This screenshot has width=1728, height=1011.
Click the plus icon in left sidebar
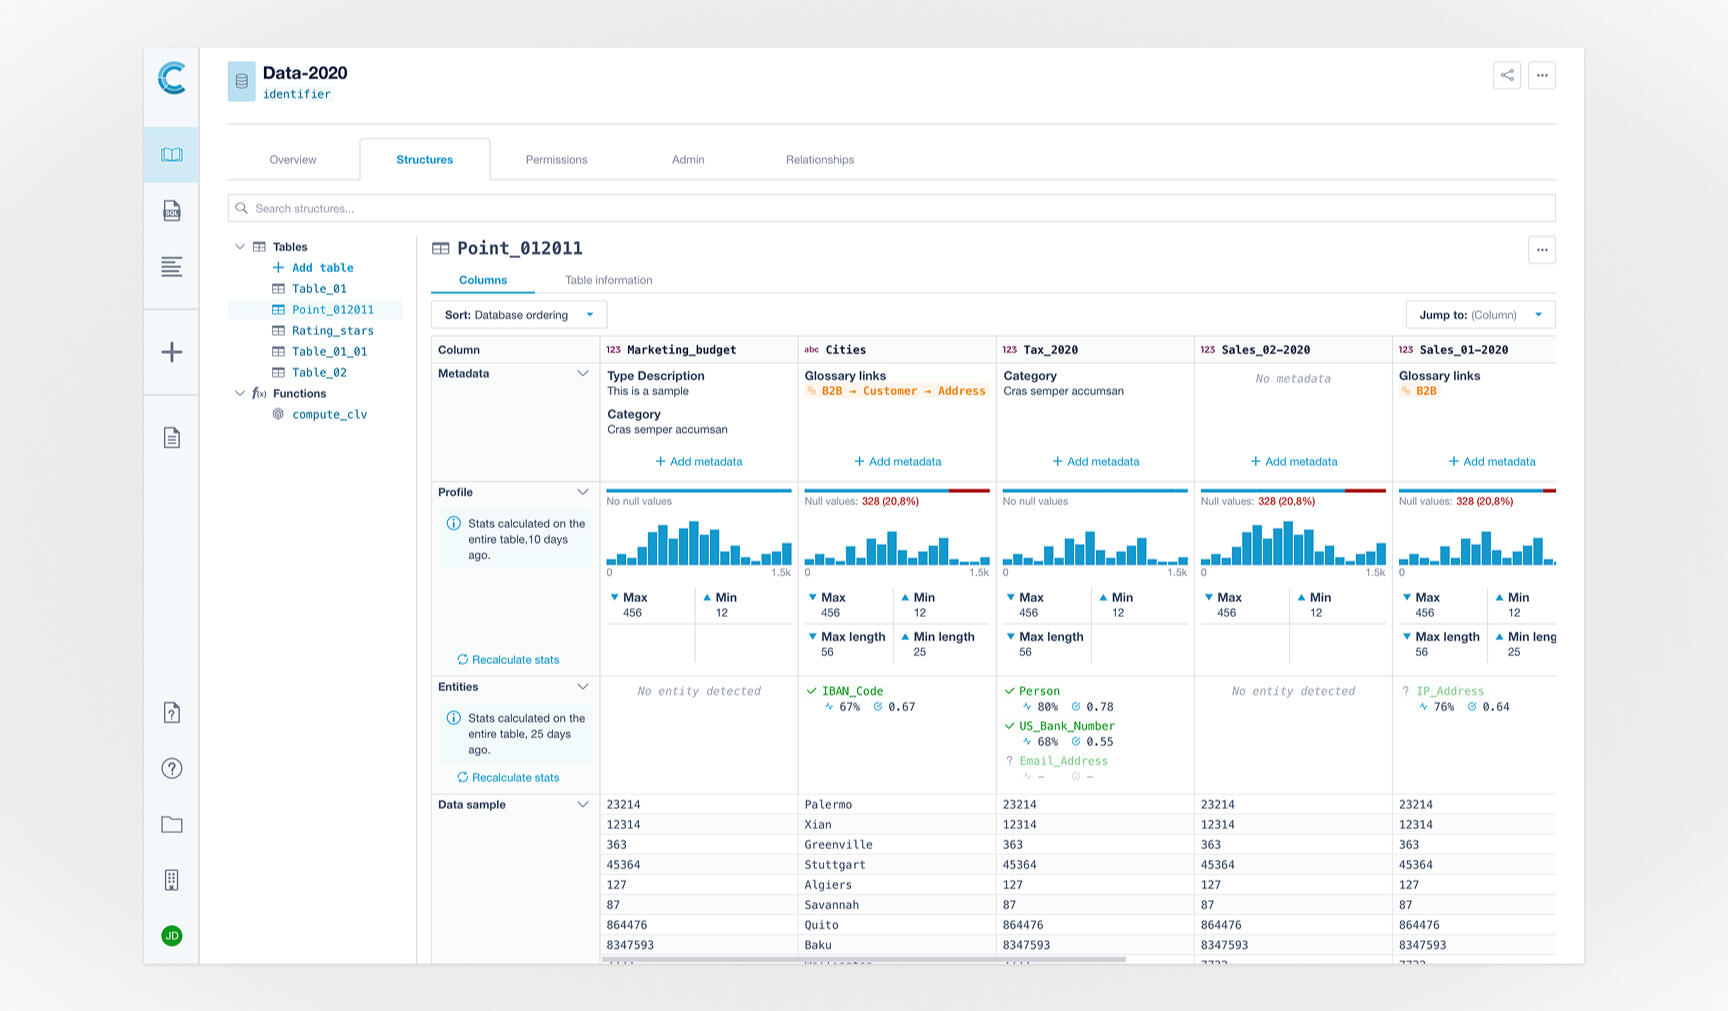coord(172,352)
